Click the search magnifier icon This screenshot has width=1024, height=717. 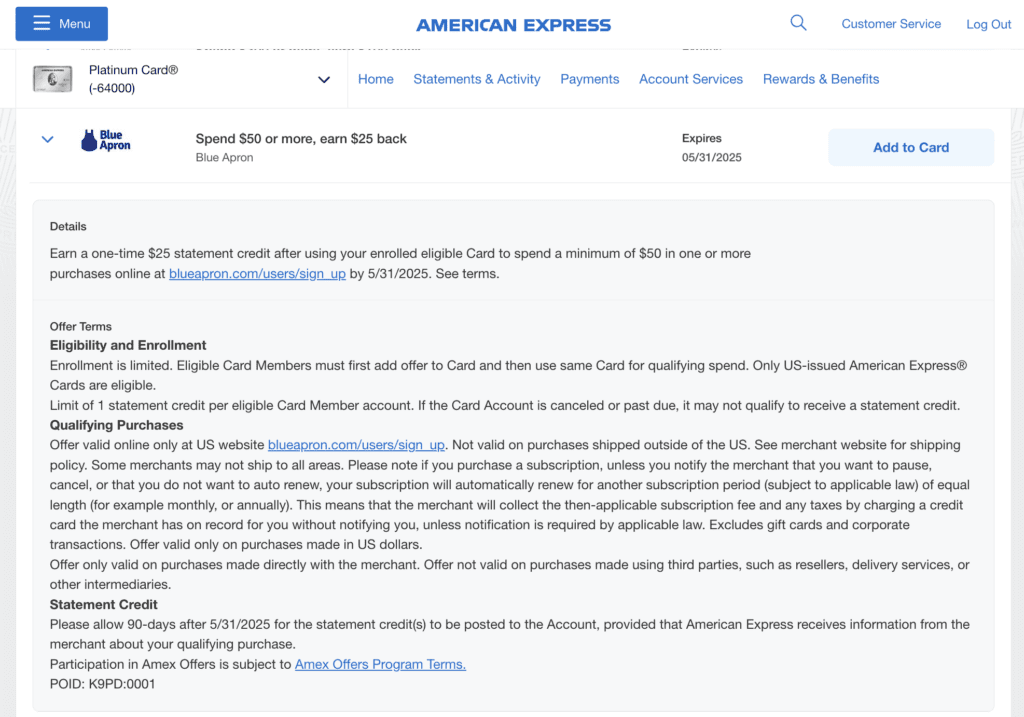(797, 22)
